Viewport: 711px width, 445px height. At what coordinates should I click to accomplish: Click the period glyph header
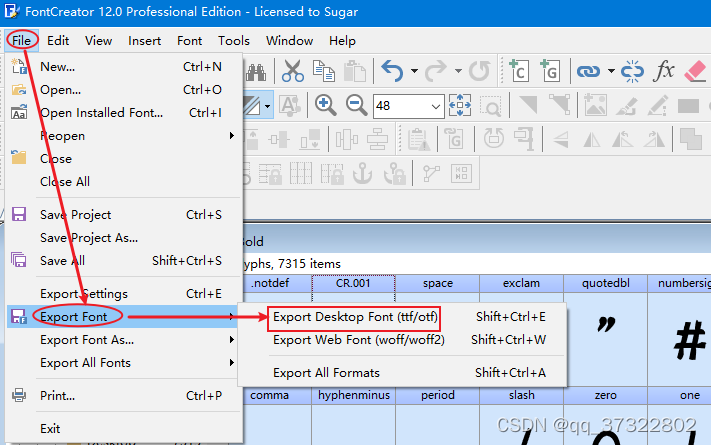click(438, 395)
